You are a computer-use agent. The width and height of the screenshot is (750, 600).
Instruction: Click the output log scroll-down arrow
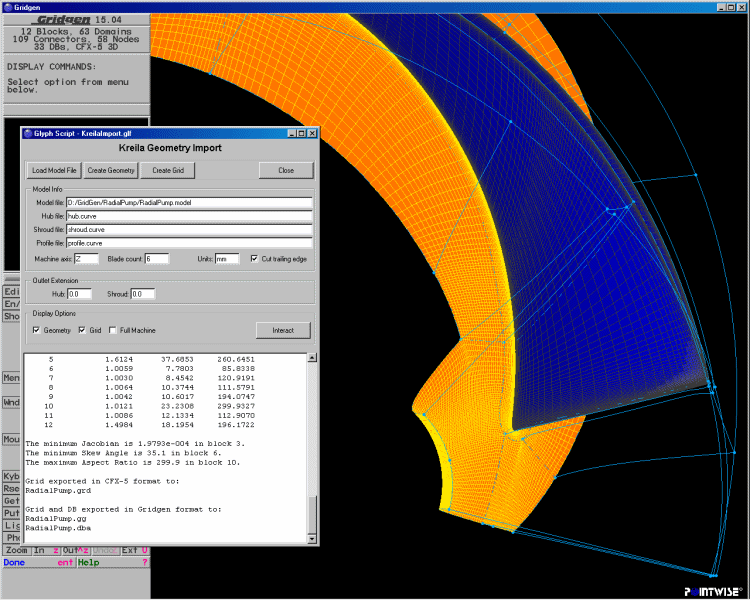click(312, 539)
